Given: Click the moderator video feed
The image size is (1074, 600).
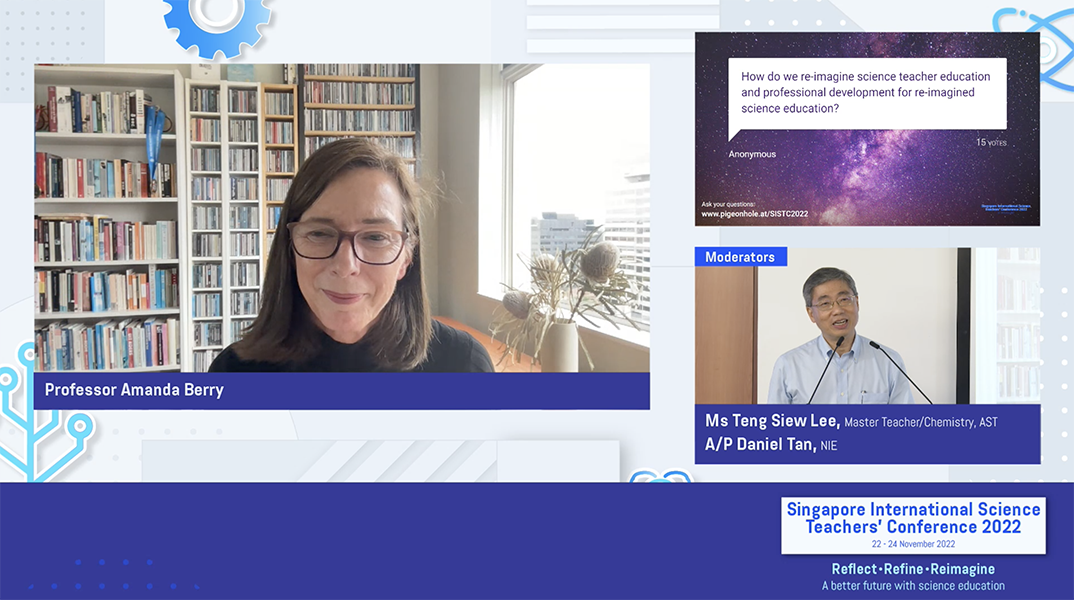Looking at the screenshot, I should (x=867, y=326).
